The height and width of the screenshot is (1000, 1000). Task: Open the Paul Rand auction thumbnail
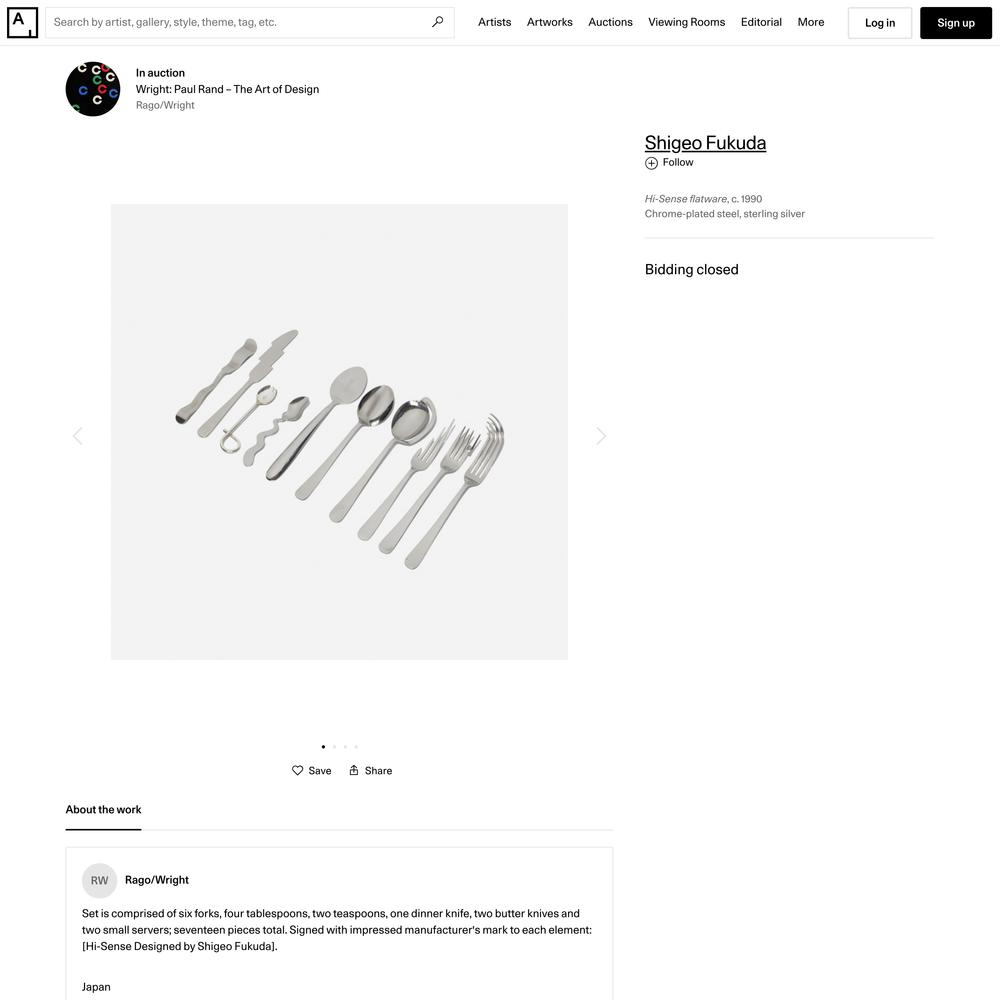click(93, 89)
